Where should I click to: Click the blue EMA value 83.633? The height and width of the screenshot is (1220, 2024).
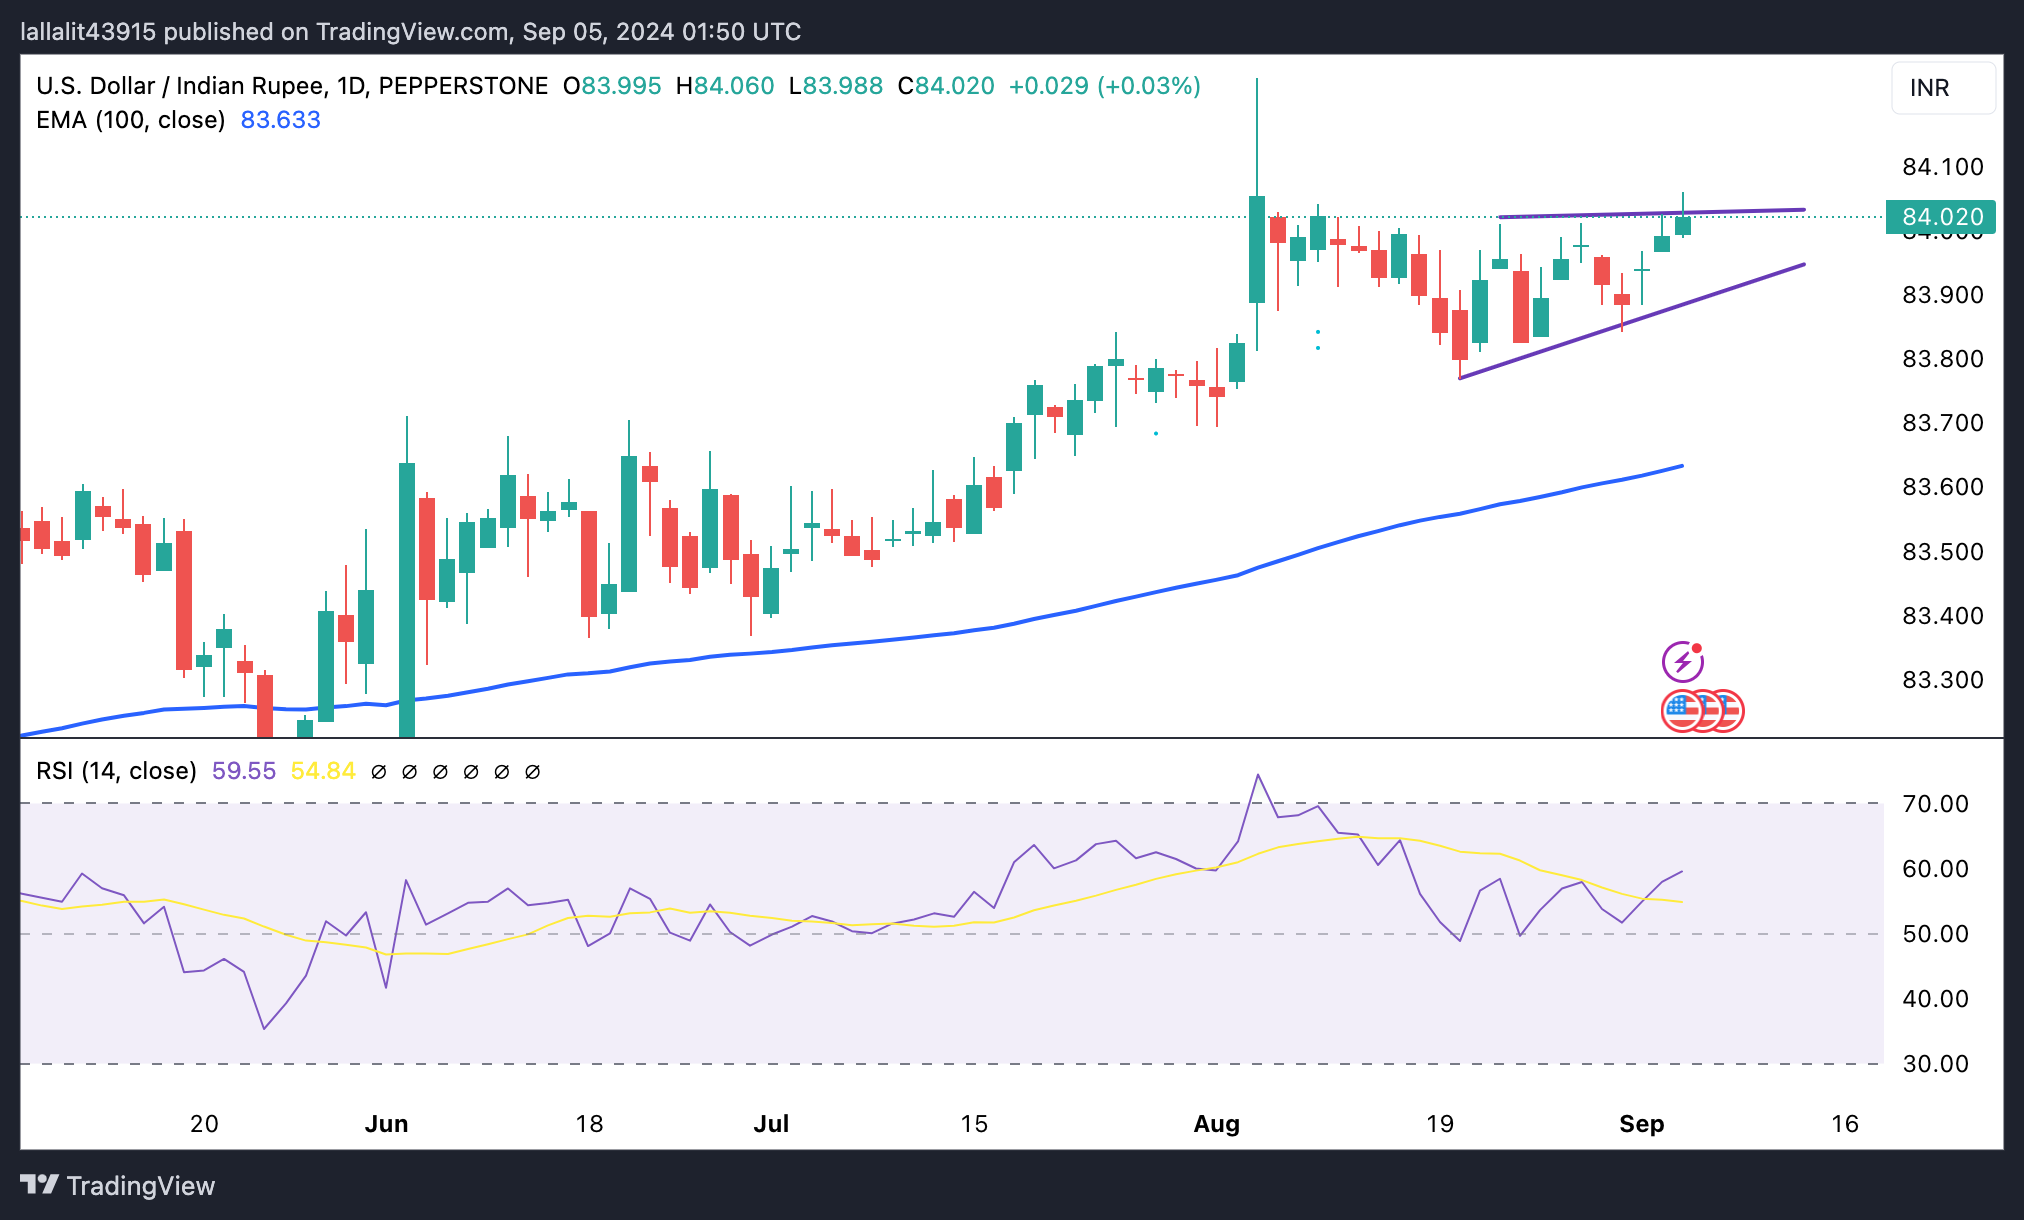click(x=280, y=120)
